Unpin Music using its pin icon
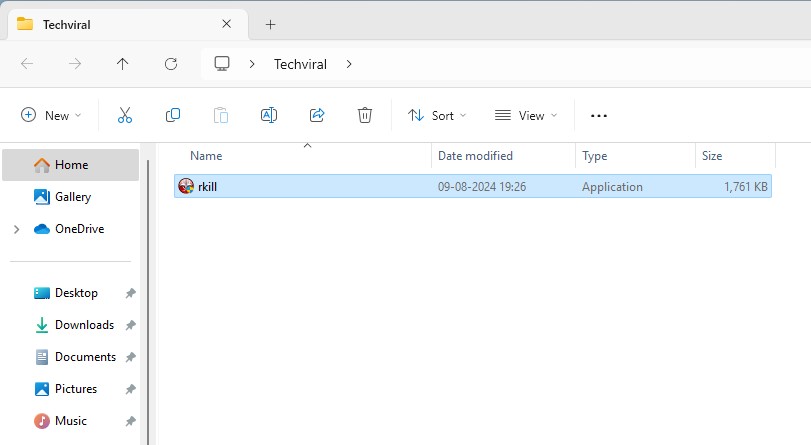This screenshot has width=811, height=445. 130,421
